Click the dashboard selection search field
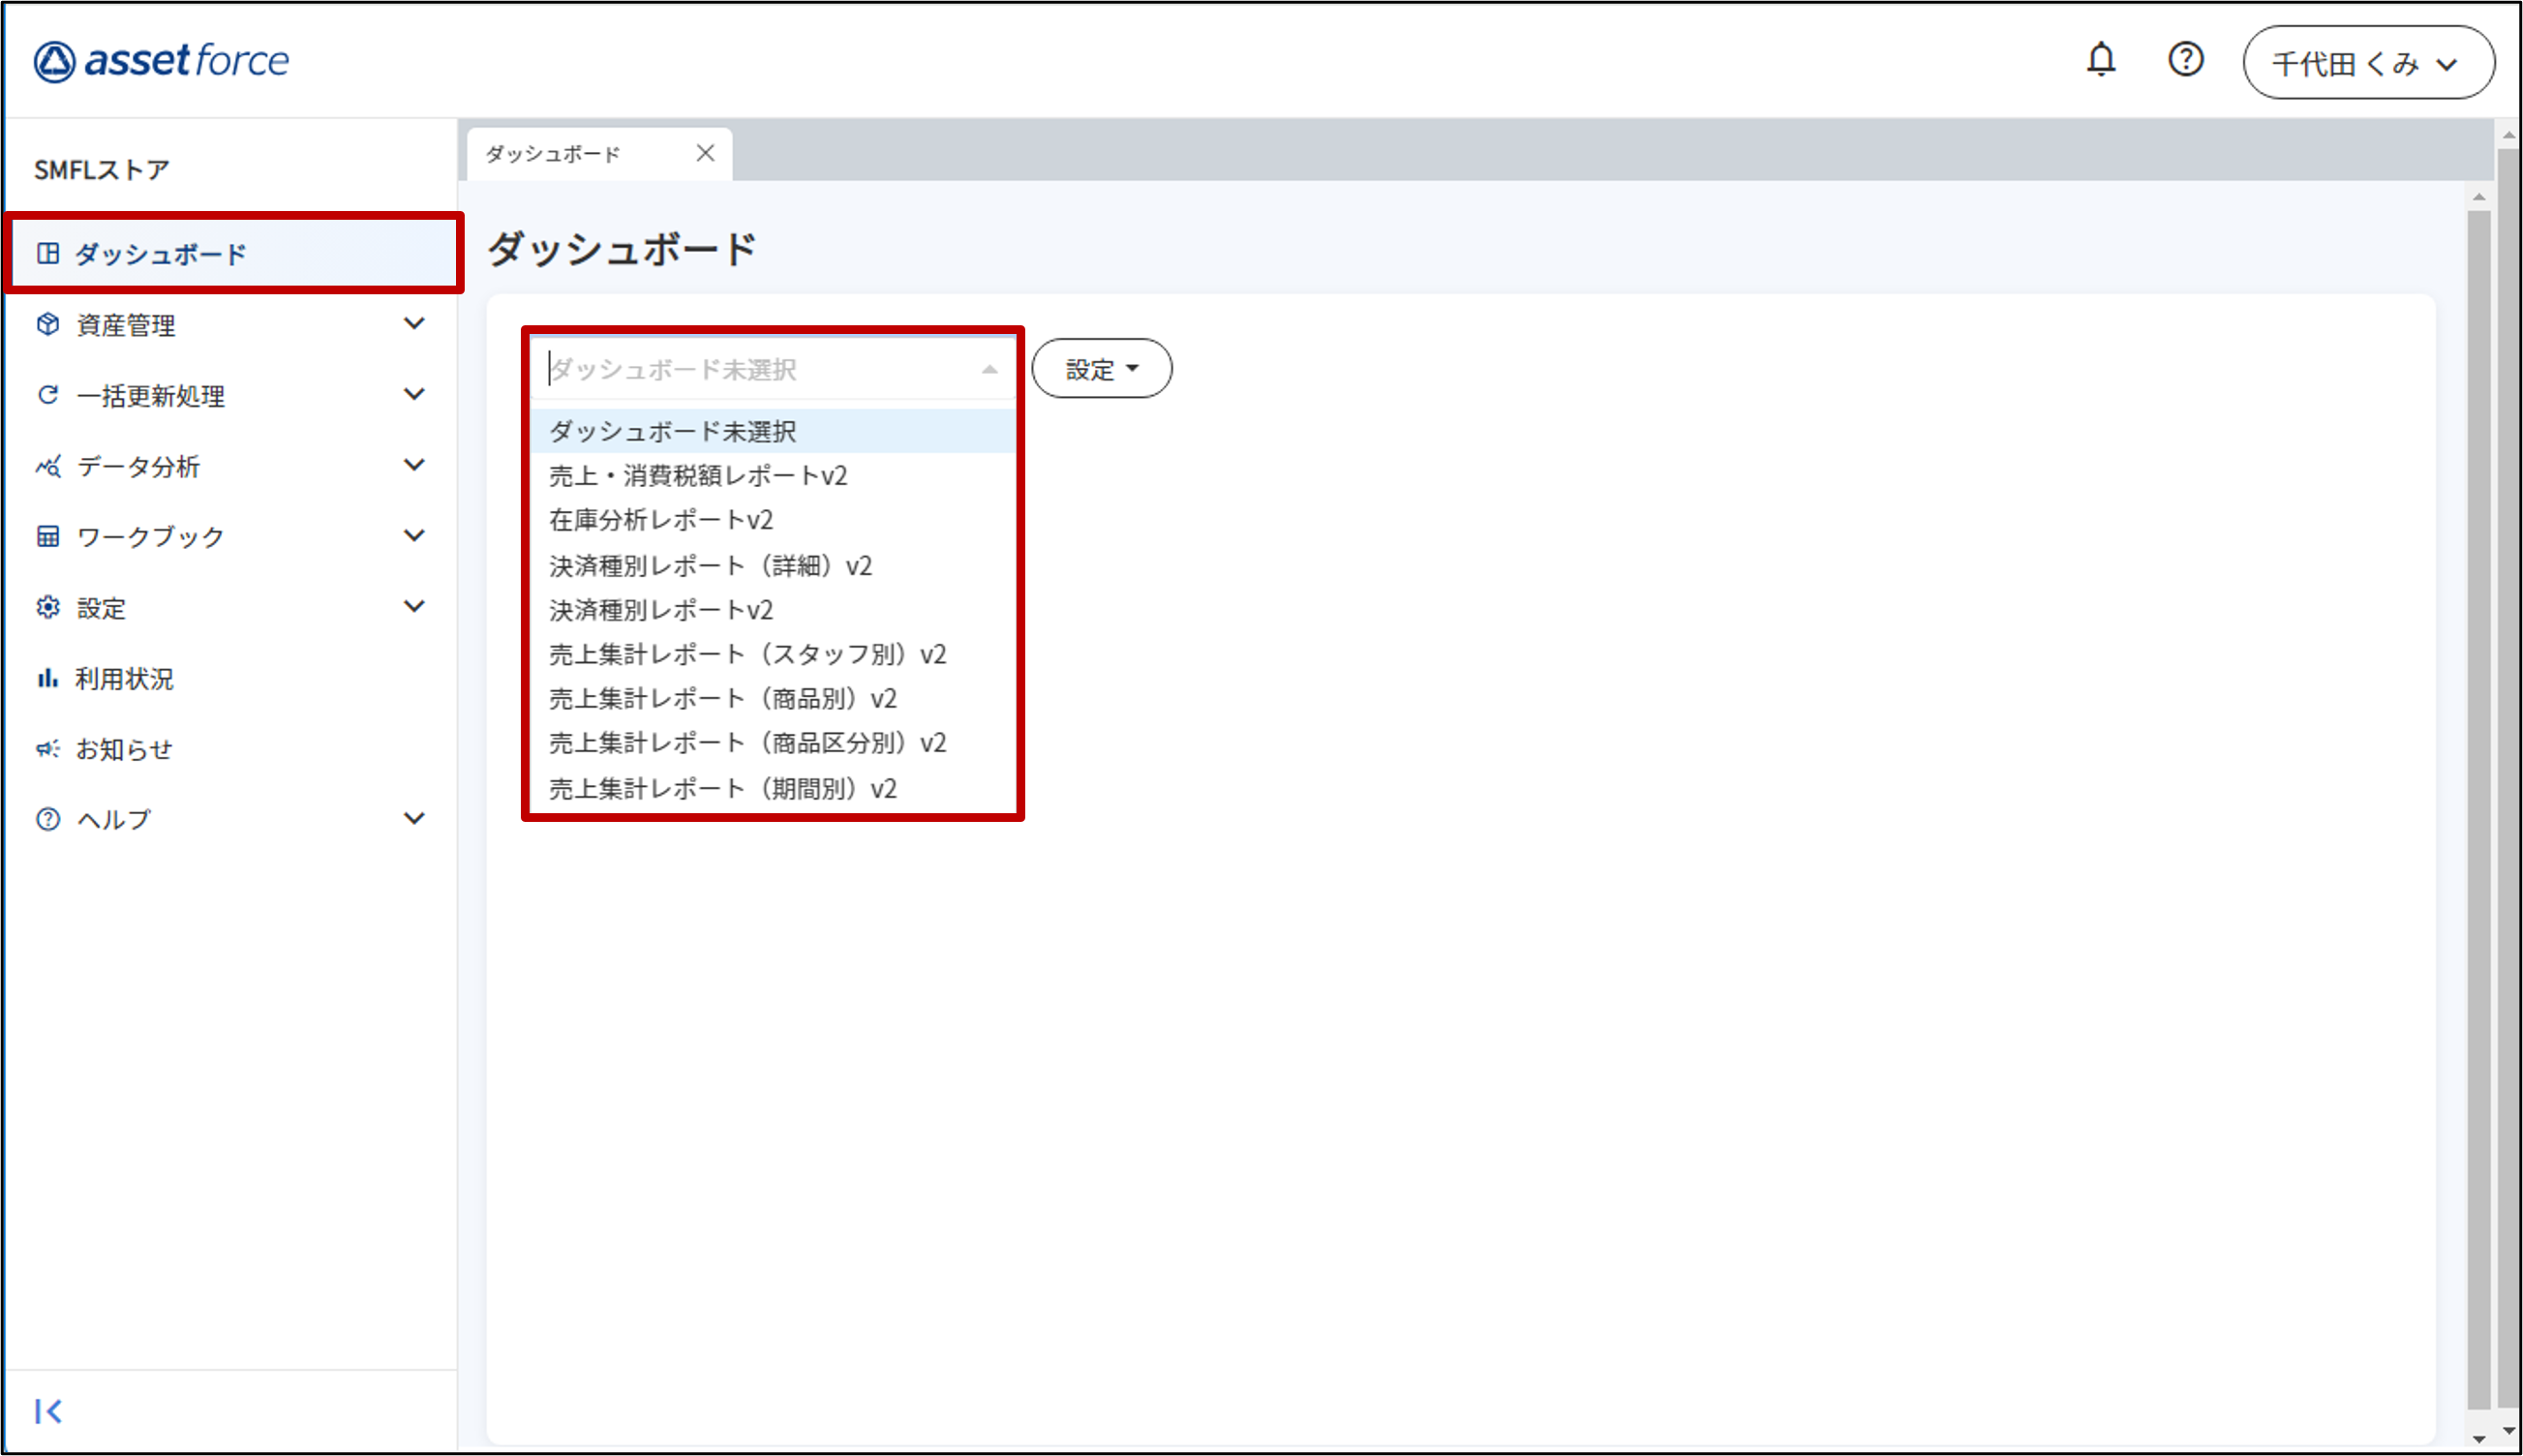The height and width of the screenshot is (1456, 2523). point(760,370)
